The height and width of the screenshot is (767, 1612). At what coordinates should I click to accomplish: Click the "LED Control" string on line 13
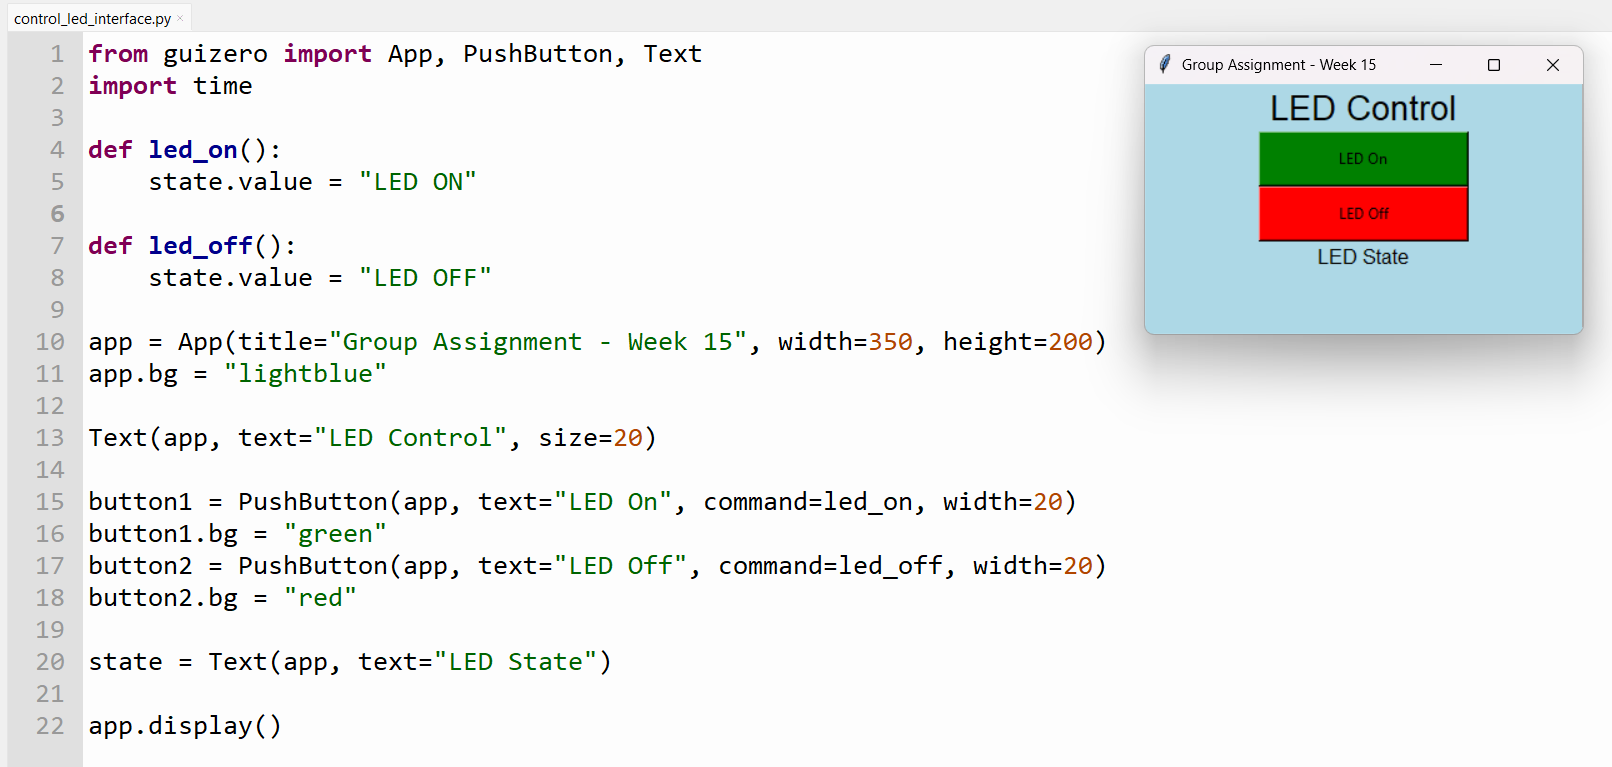[x=411, y=438]
